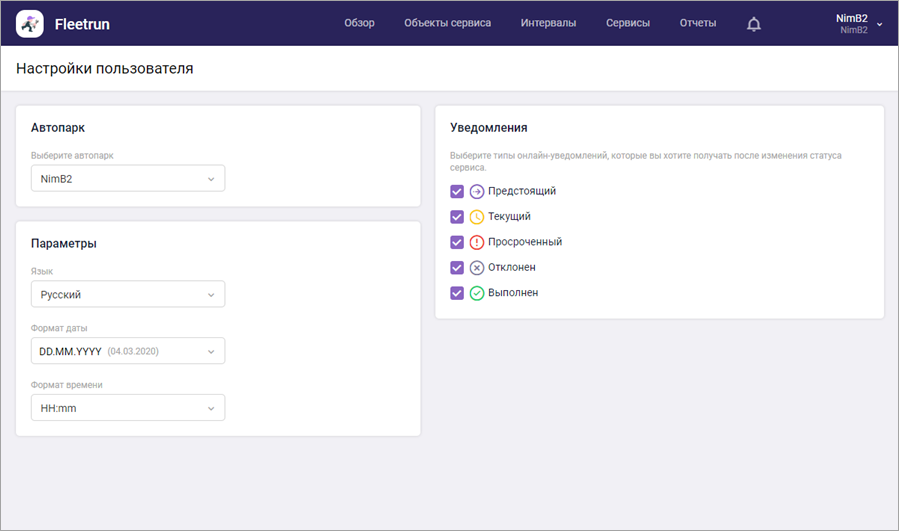899x531 pixels.
Task: Open the Отчеты reports page
Action: (x=697, y=23)
